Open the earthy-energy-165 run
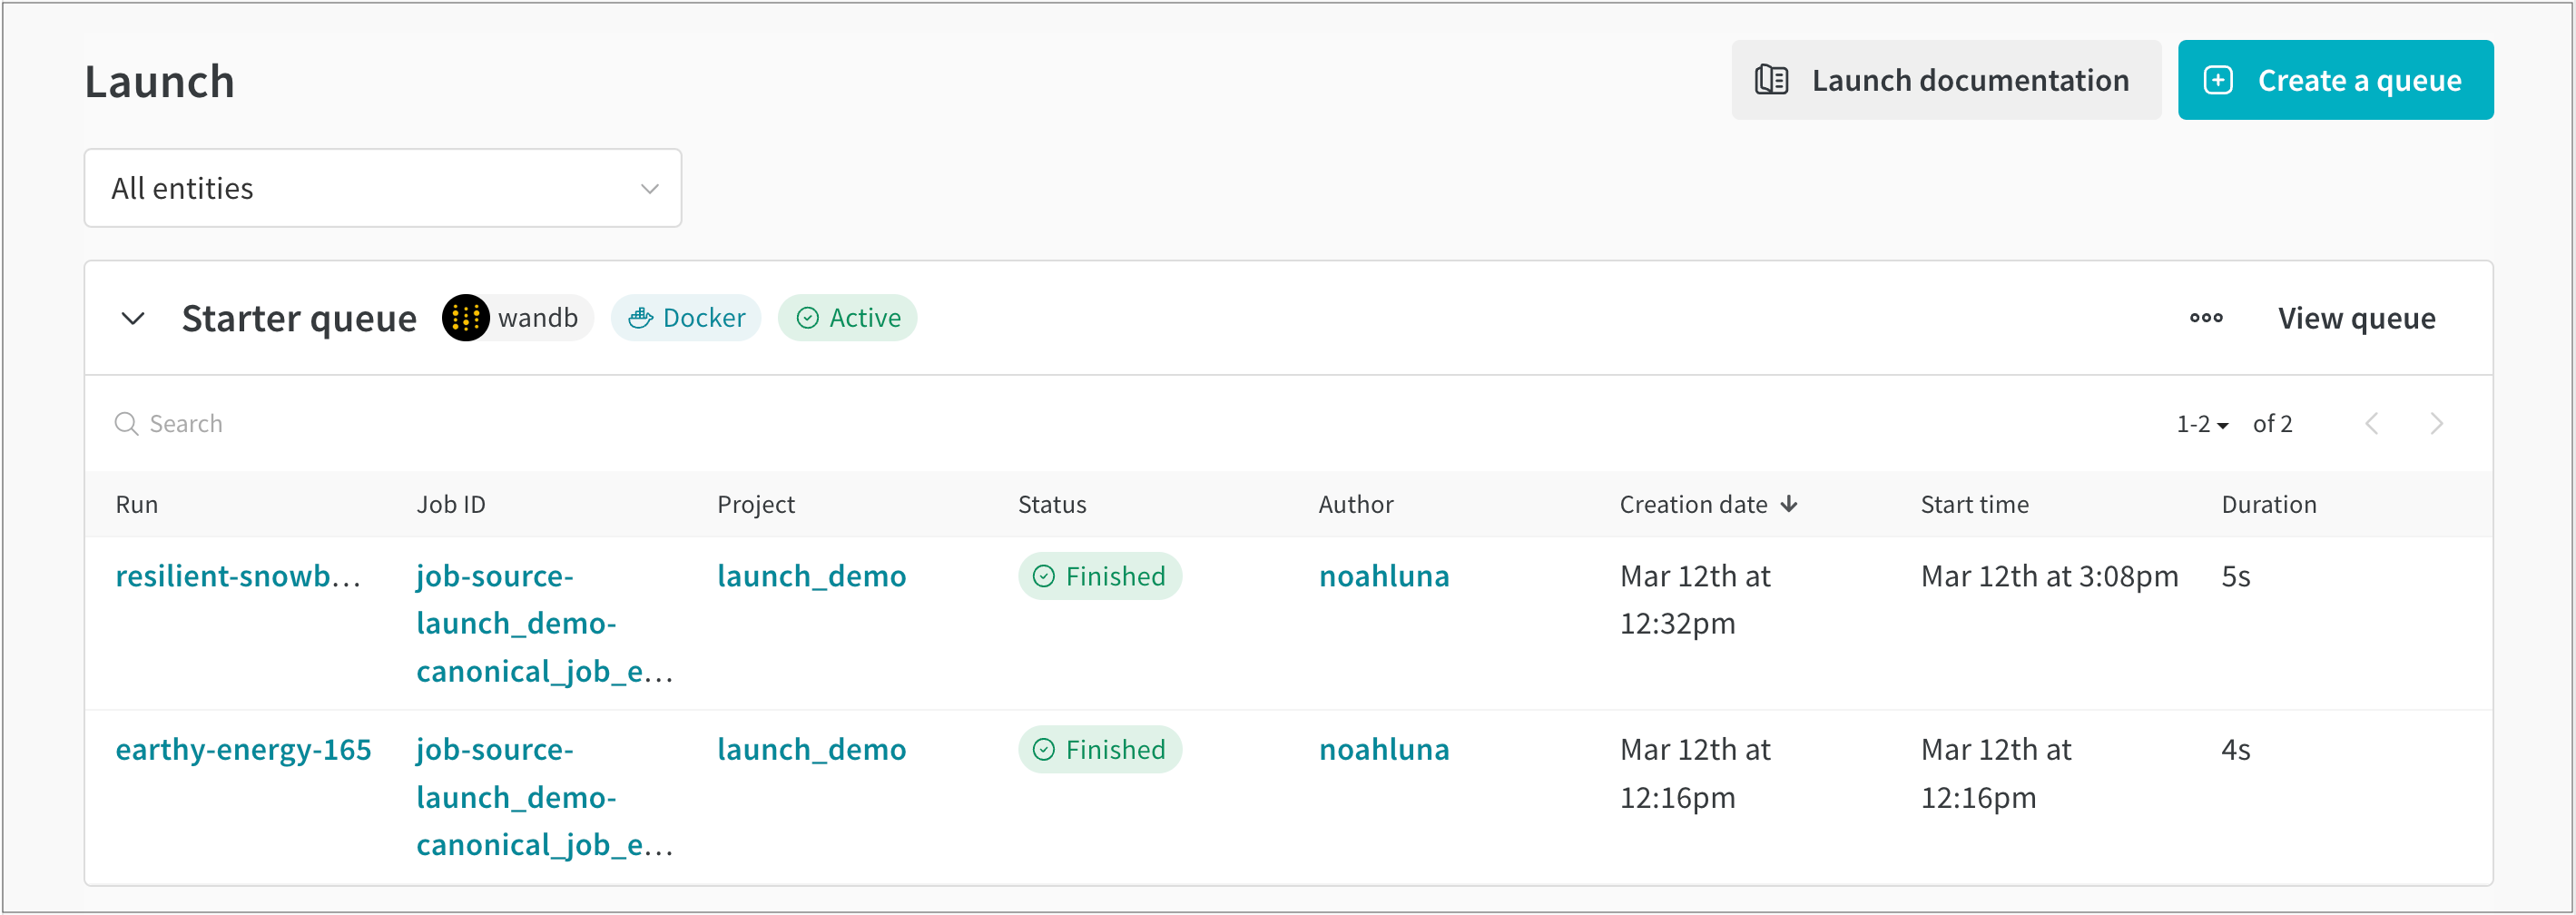 [244, 748]
